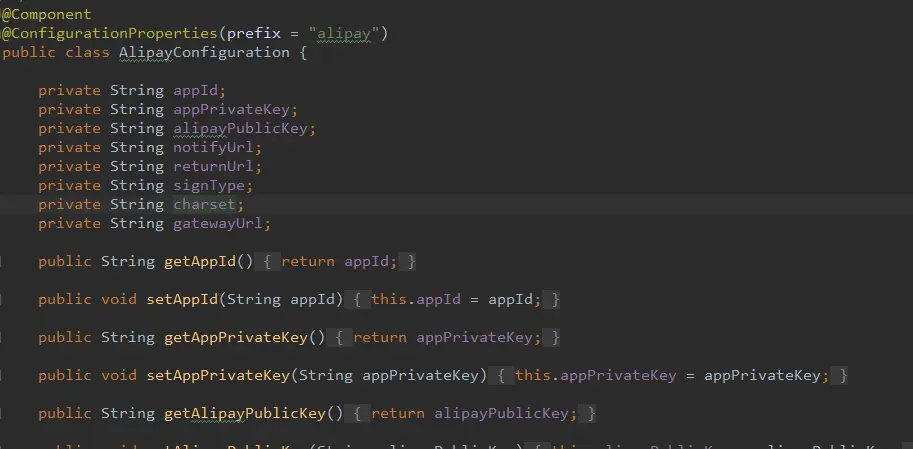Click the void keyword on the setAppPrivateKey line
913x449 pixels.
[x=119, y=376]
